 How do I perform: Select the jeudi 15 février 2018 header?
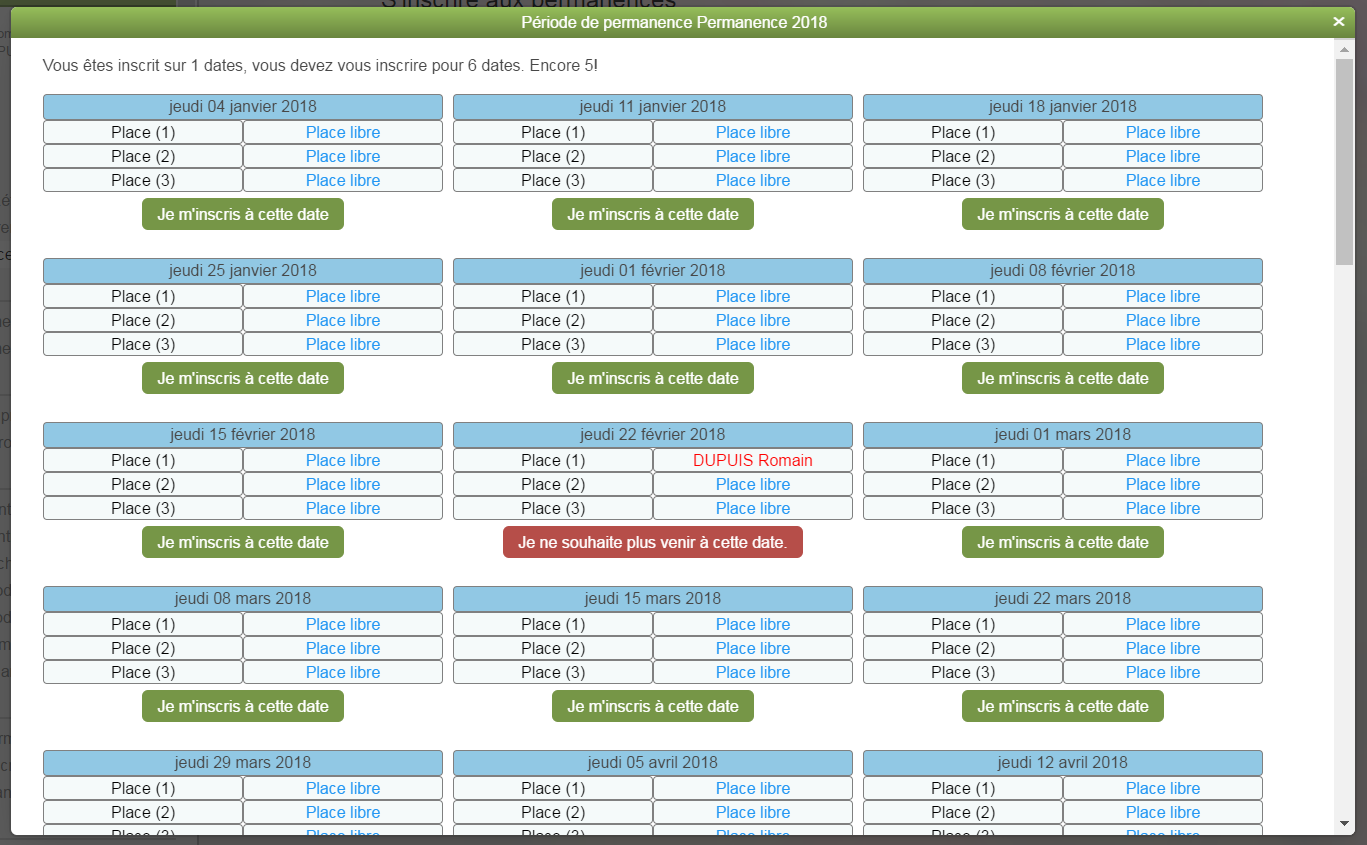point(243,435)
